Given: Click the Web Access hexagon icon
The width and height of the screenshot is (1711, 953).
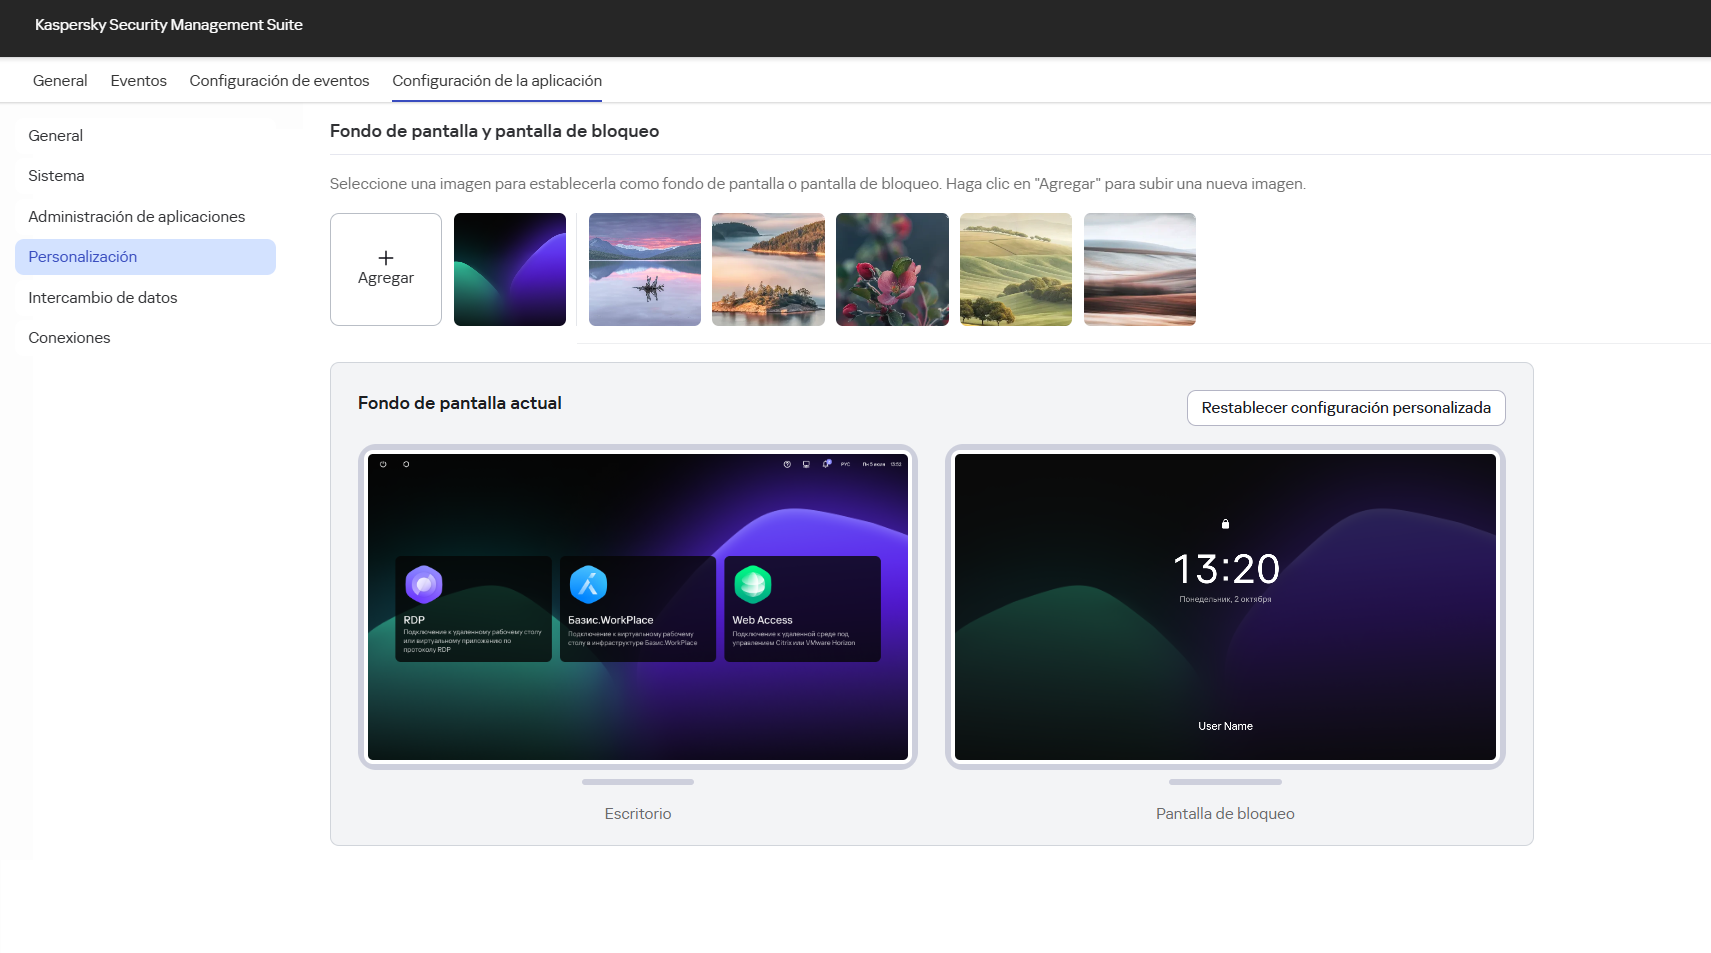Looking at the screenshot, I should [754, 582].
